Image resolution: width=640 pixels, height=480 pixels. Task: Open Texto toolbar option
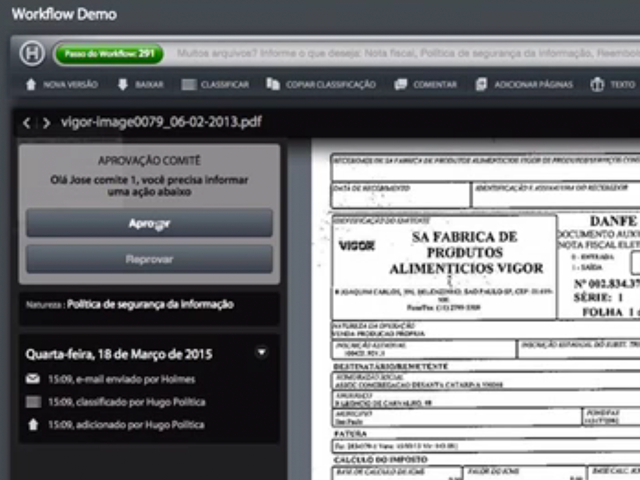tap(622, 84)
